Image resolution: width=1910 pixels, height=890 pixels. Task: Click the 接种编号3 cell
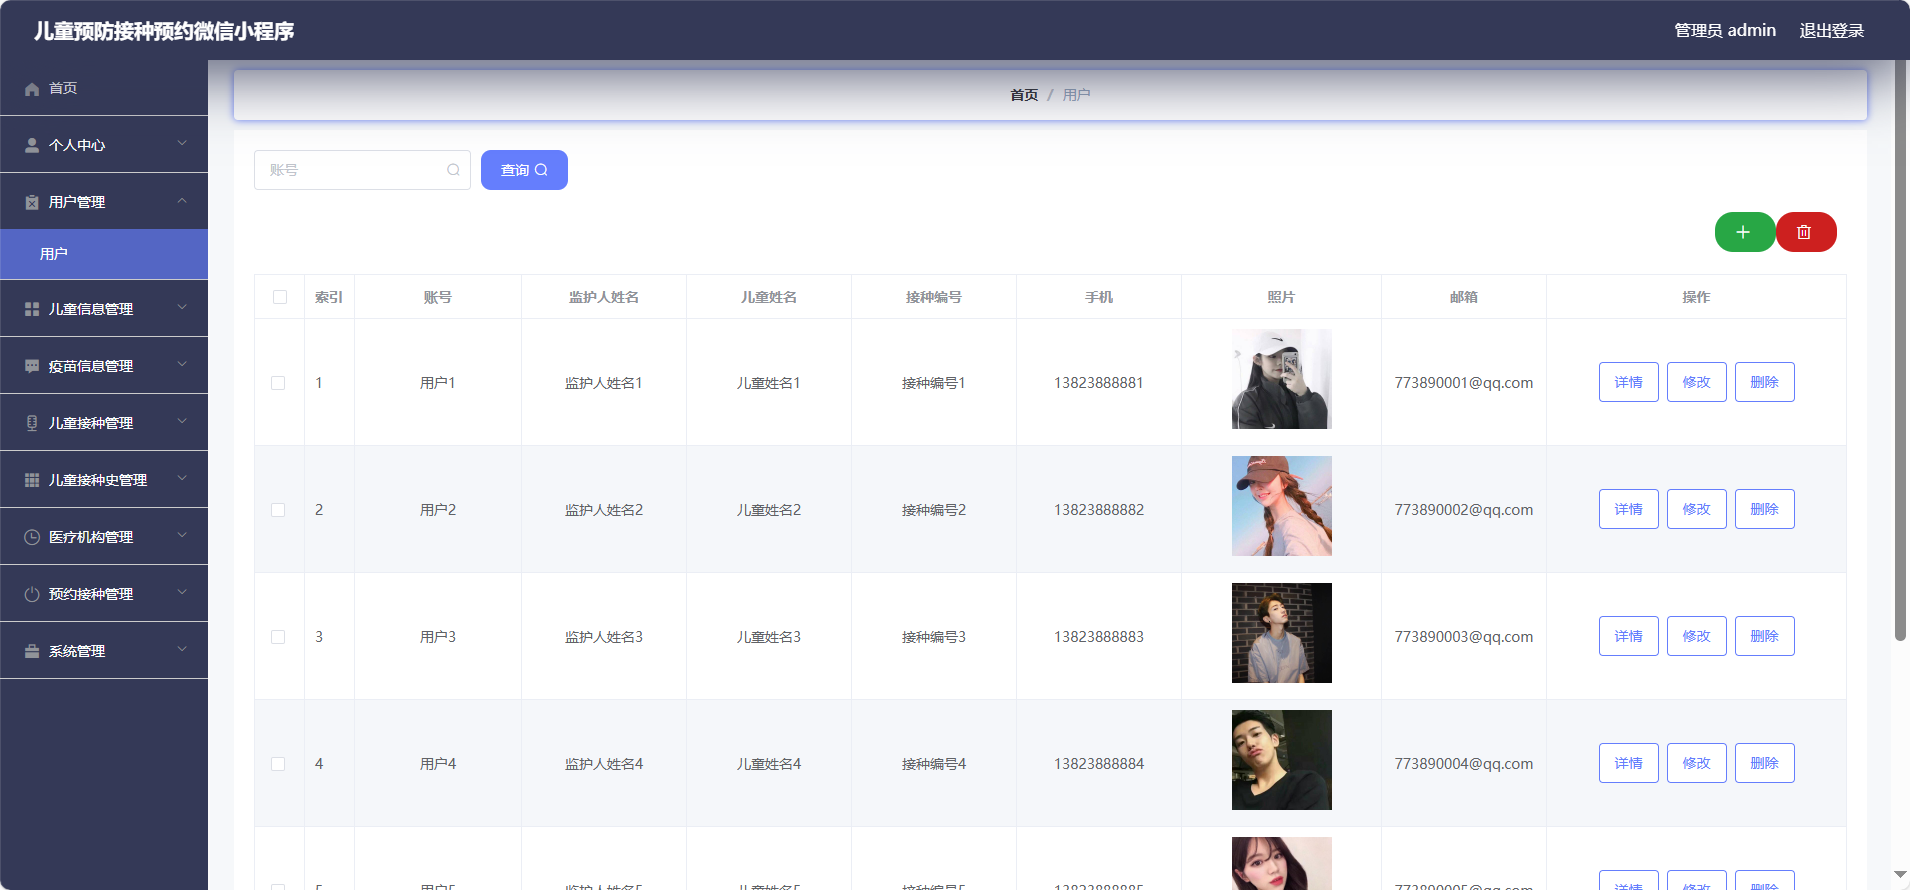click(934, 637)
